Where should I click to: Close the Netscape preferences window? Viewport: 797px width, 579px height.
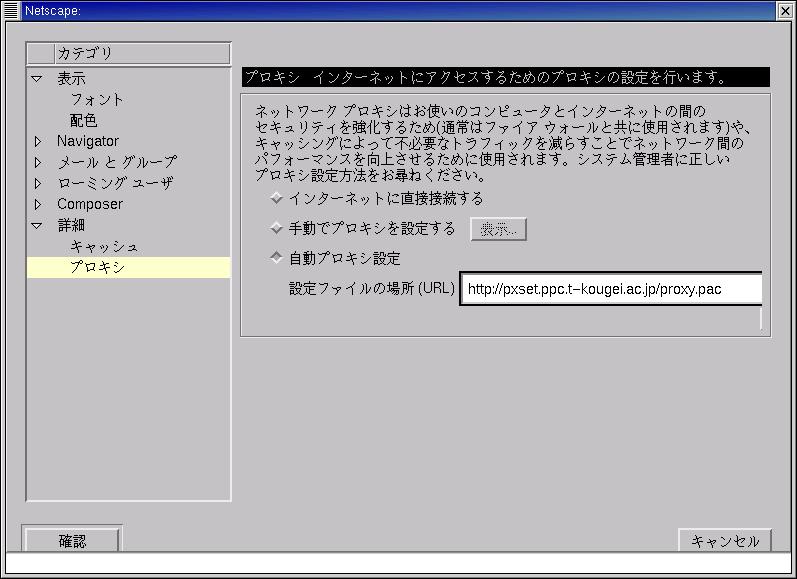coord(785,11)
